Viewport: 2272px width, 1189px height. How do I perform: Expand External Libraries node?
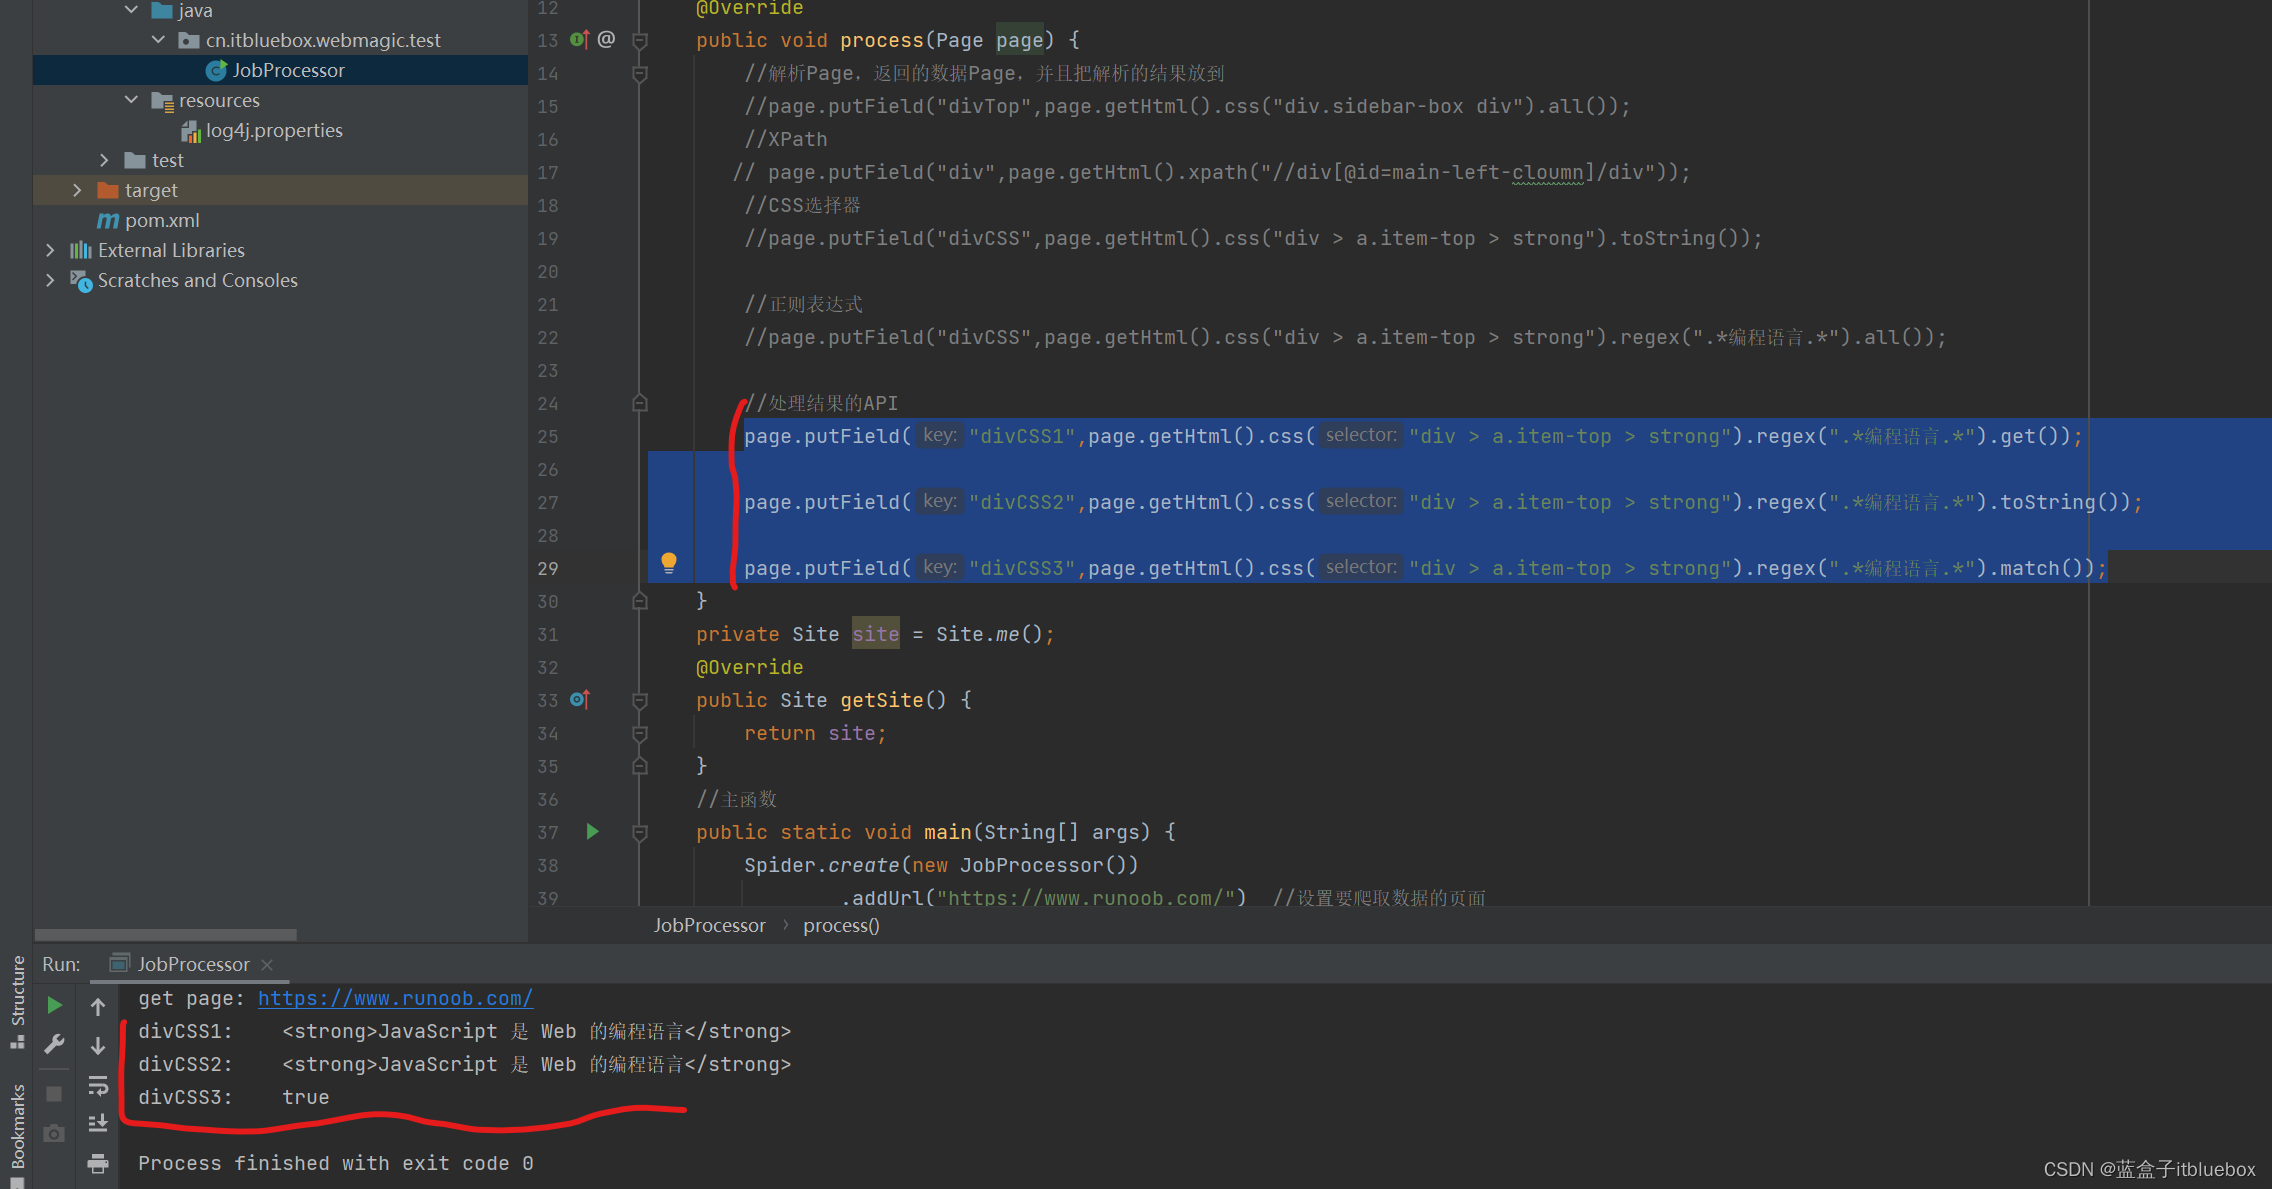(50, 250)
